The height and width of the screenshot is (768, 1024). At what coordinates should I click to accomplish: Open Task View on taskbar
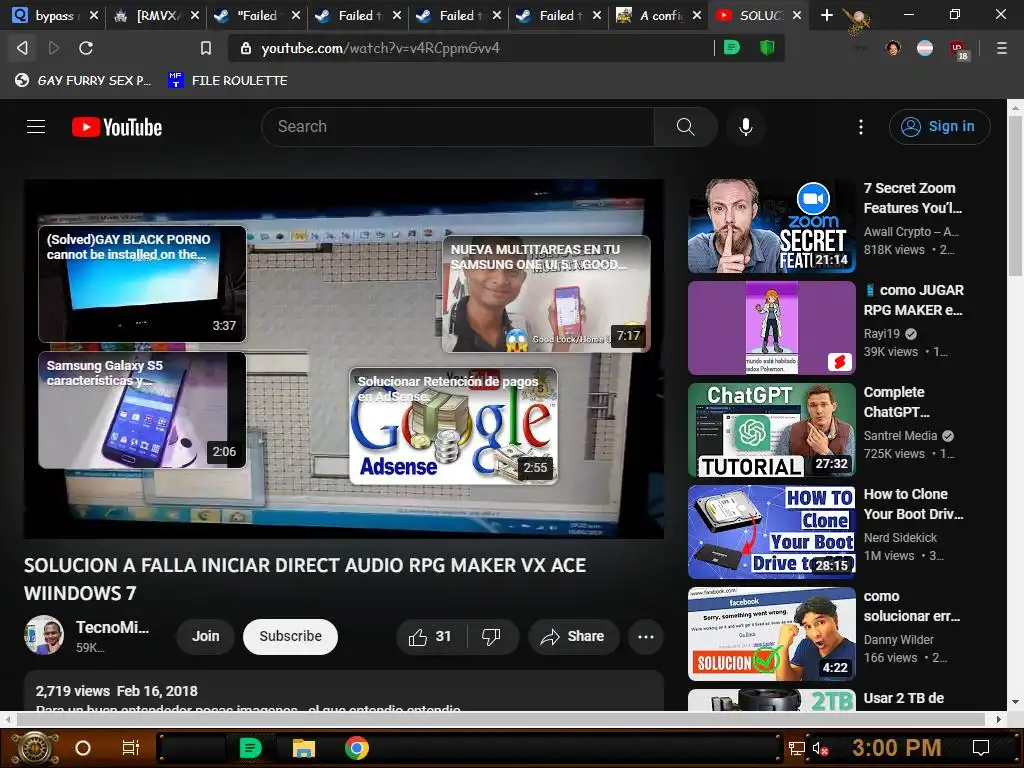coord(131,748)
